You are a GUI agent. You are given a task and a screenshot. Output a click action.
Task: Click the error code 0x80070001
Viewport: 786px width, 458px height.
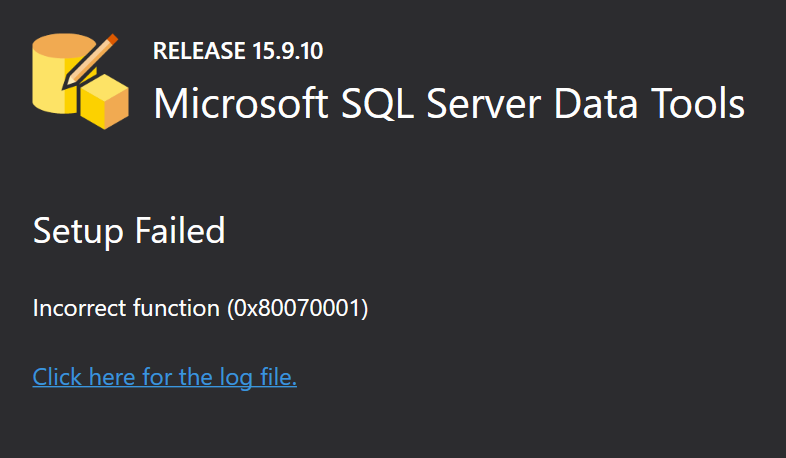[x=297, y=308]
